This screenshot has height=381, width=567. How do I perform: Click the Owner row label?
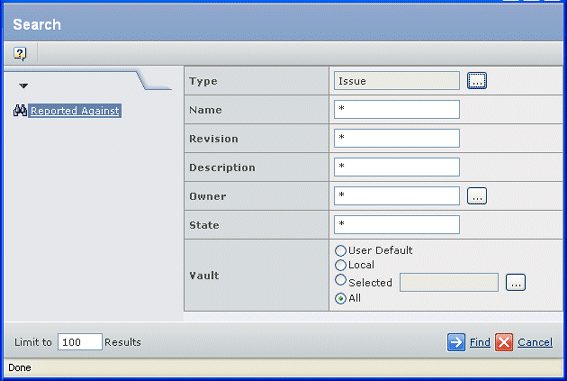coord(208,196)
